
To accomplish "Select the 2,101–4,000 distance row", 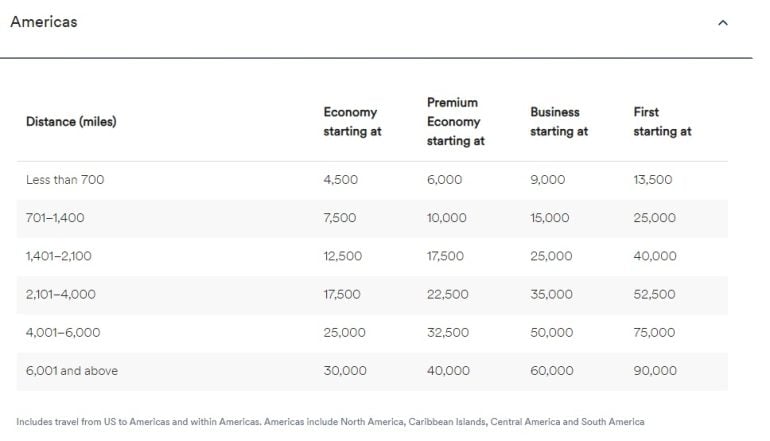I will (x=63, y=295).
